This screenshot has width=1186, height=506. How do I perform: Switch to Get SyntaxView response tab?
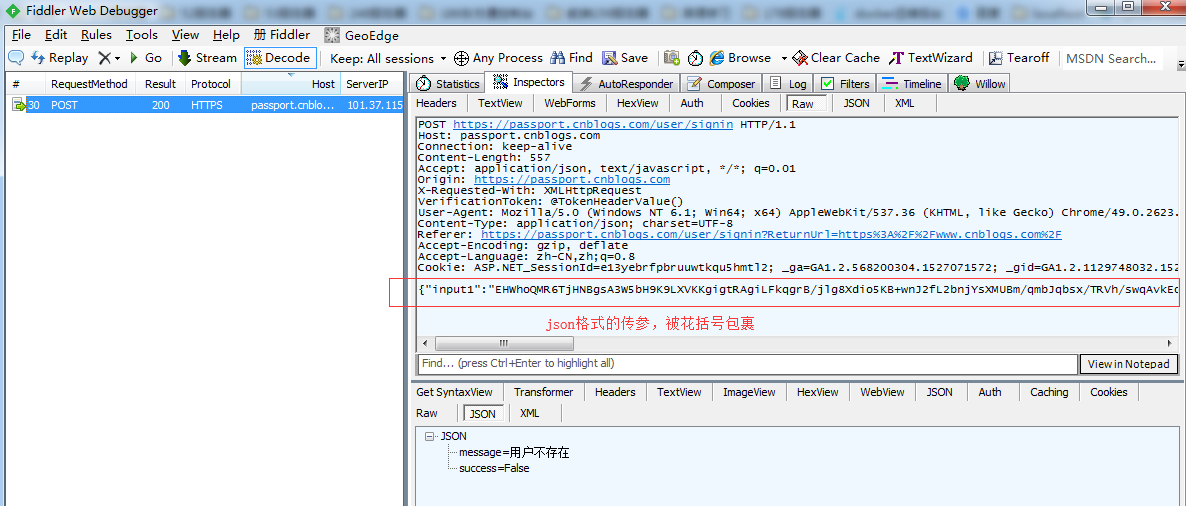pos(454,392)
